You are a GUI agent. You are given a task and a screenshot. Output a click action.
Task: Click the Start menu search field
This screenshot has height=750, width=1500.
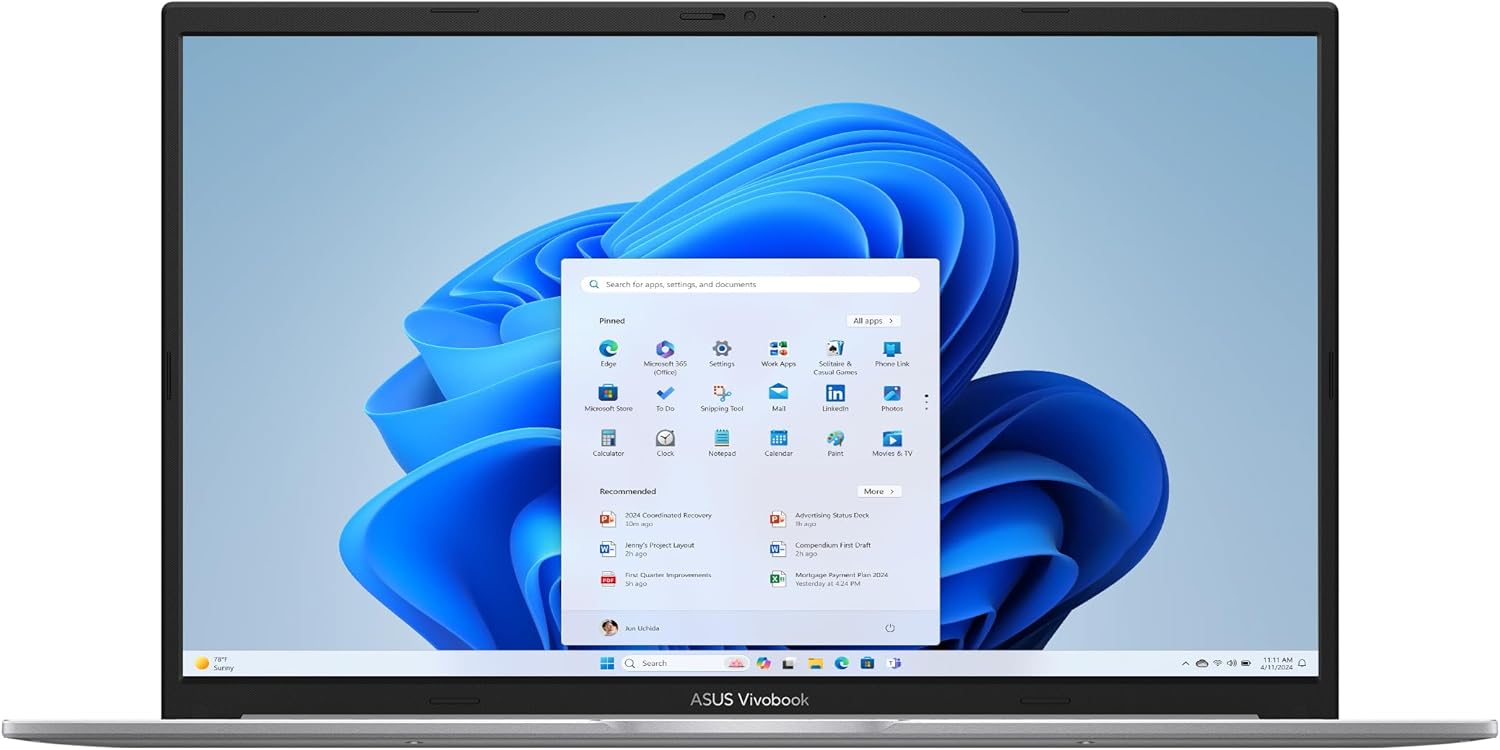click(750, 285)
